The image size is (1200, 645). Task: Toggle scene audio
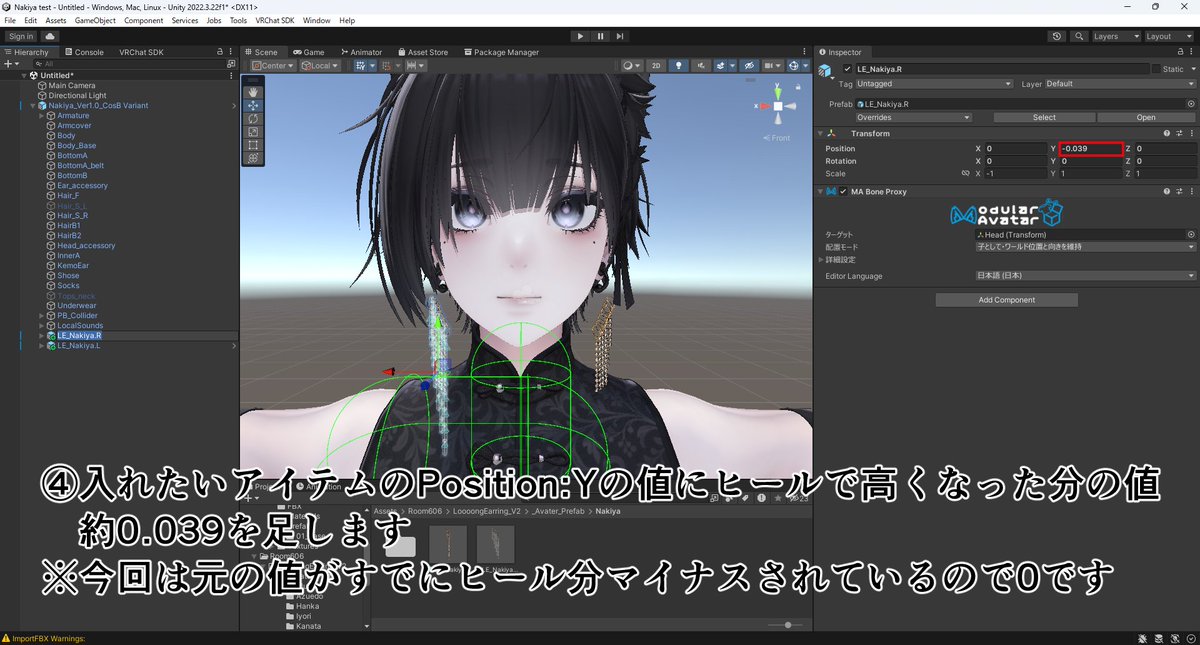pyautogui.click(x=699, y=65)
